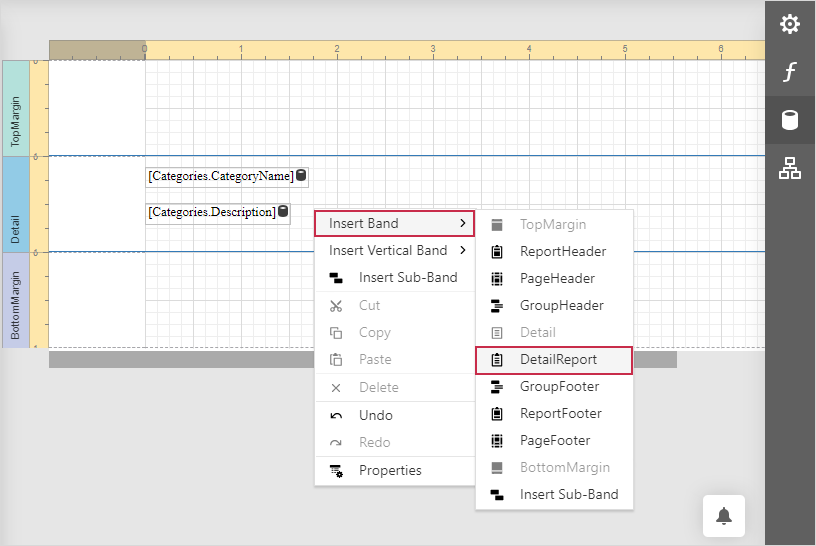Image resolution: width=816 pixels, height=546 pixels.
Task: Expand the Insert Vertical Band submenu
Action: [x=394, y=250]
